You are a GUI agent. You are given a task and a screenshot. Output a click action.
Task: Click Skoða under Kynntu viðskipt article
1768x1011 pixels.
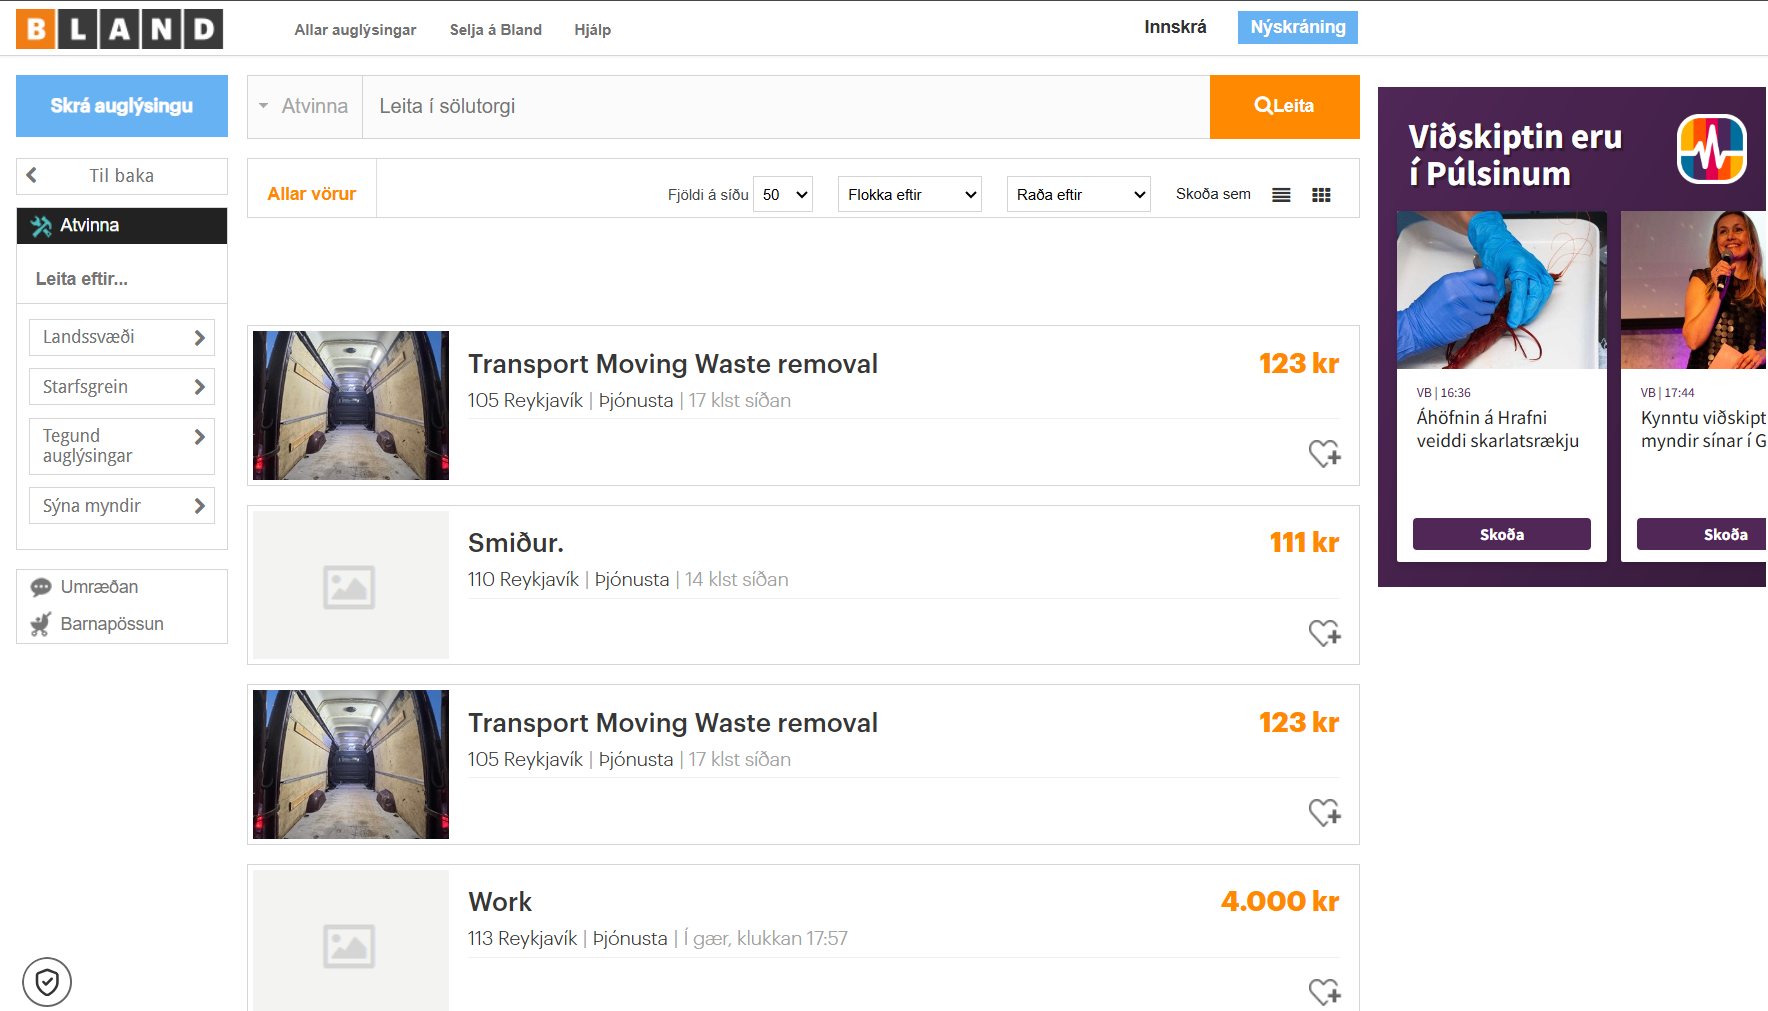1701,534
